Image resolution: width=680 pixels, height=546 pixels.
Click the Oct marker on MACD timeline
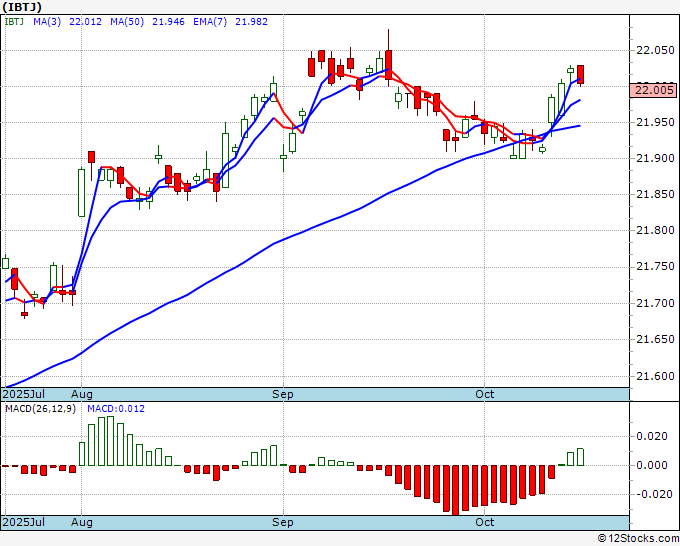pos(484,522)
